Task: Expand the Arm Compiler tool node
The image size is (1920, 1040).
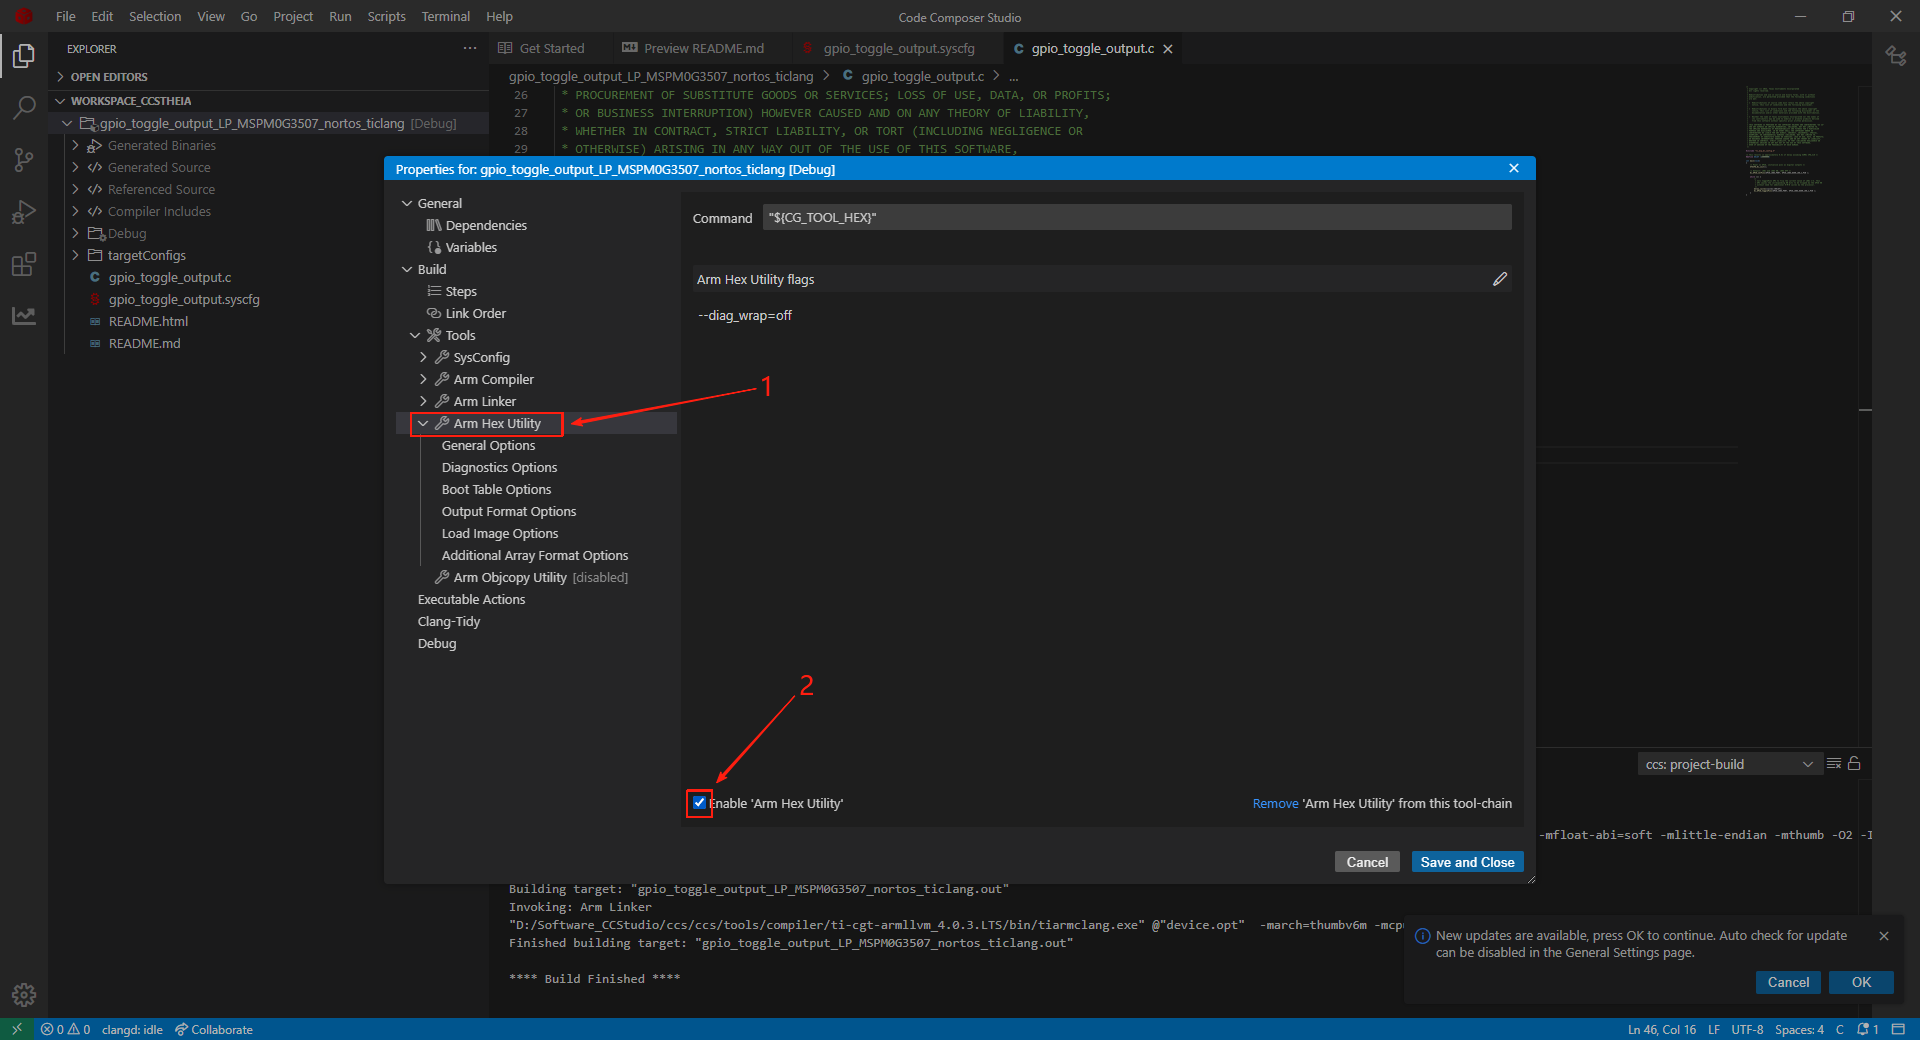Action: click(423, 379)
